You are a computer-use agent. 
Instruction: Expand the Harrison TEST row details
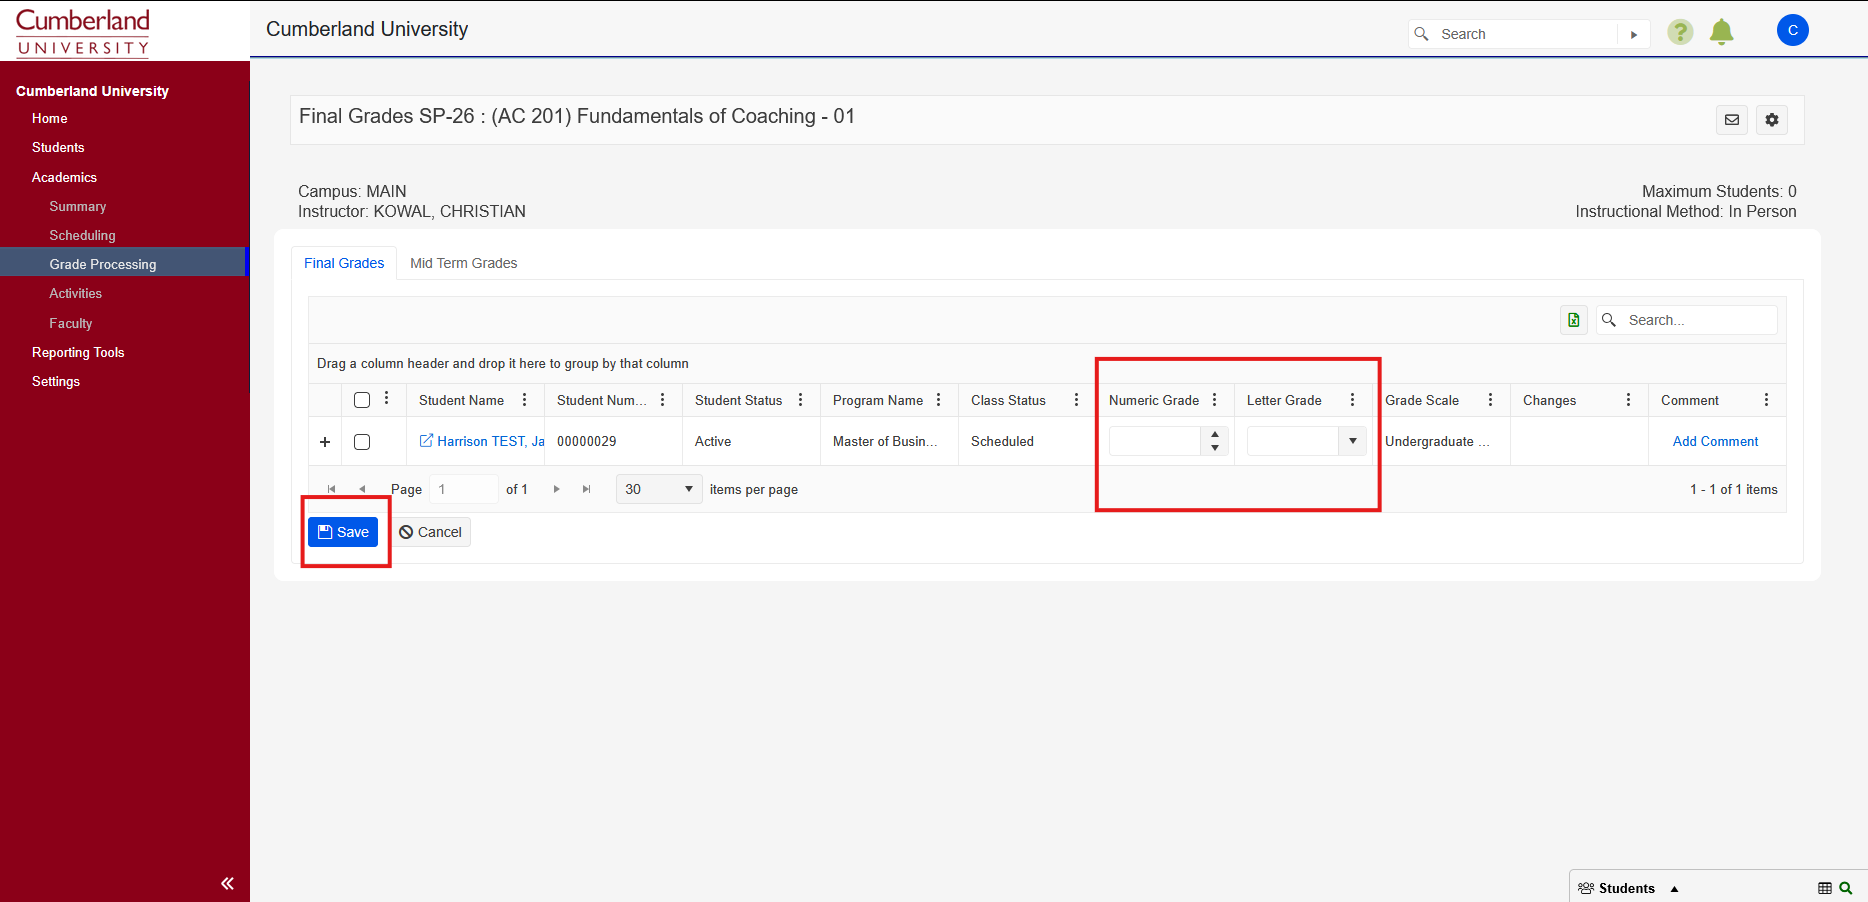[x=325, y=442]
